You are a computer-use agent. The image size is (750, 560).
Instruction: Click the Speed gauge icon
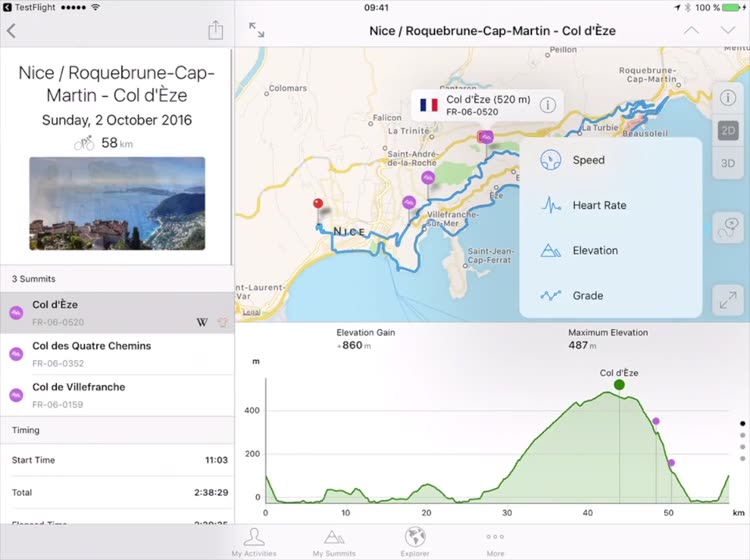point(551,160)
